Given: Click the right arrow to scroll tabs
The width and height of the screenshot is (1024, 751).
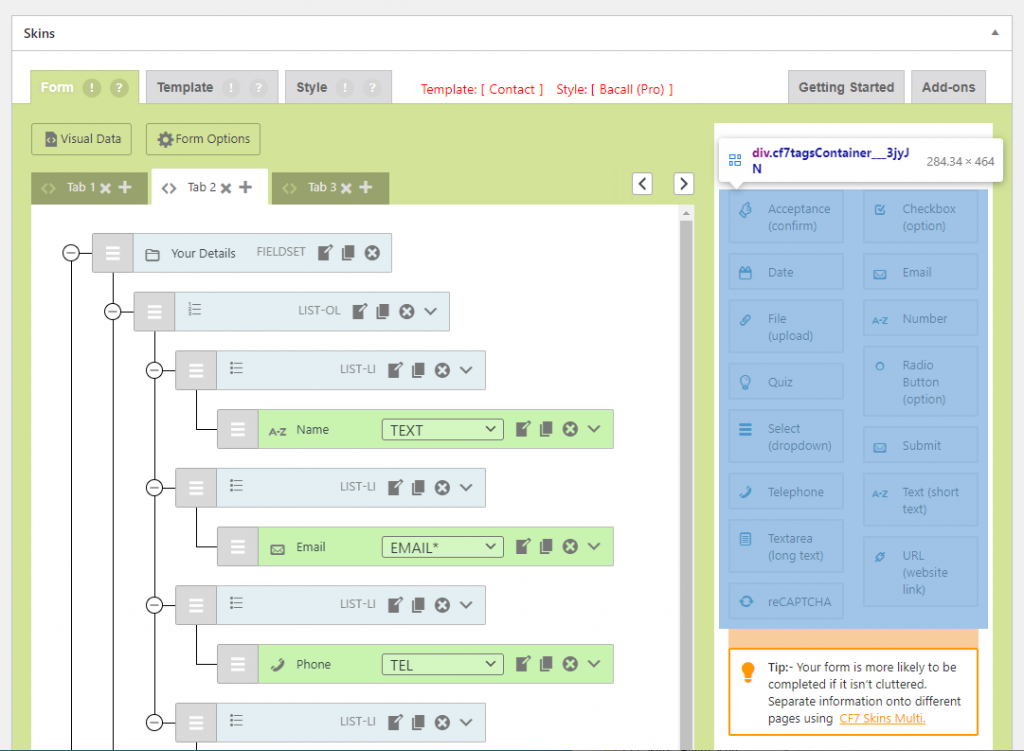Looking at the screenshot, I should coord(683,184).
